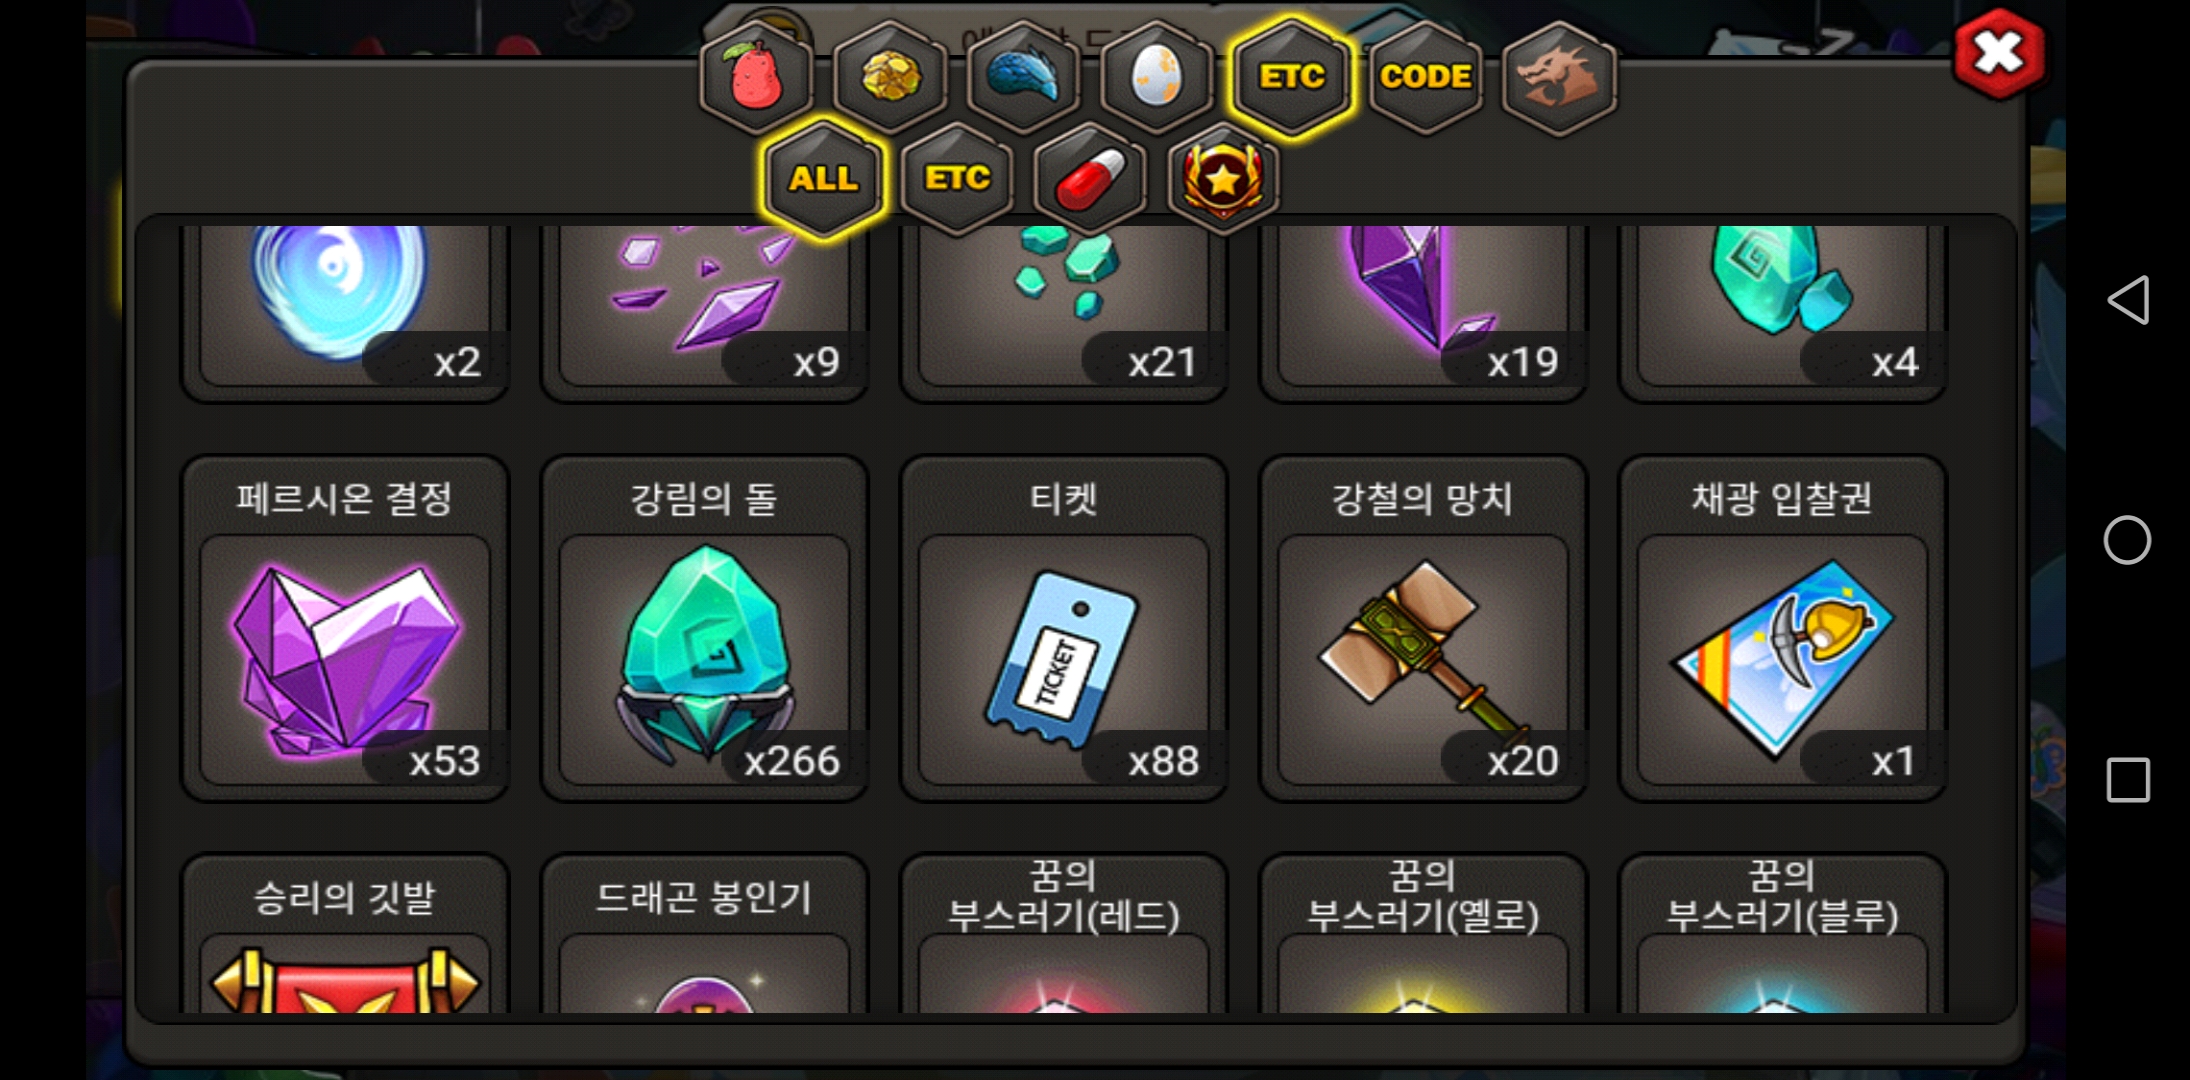Open the brown dragon head category

[1559, 76]
